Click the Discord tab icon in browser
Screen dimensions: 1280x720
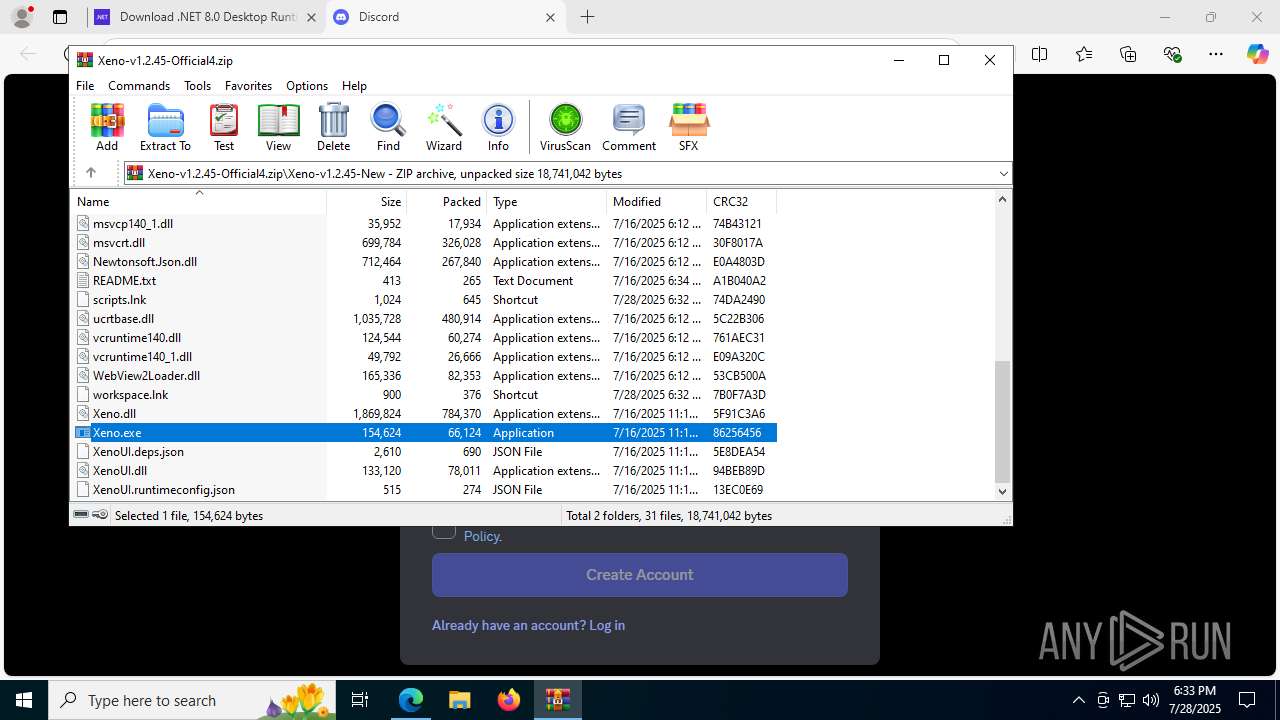tap(341, 17)
